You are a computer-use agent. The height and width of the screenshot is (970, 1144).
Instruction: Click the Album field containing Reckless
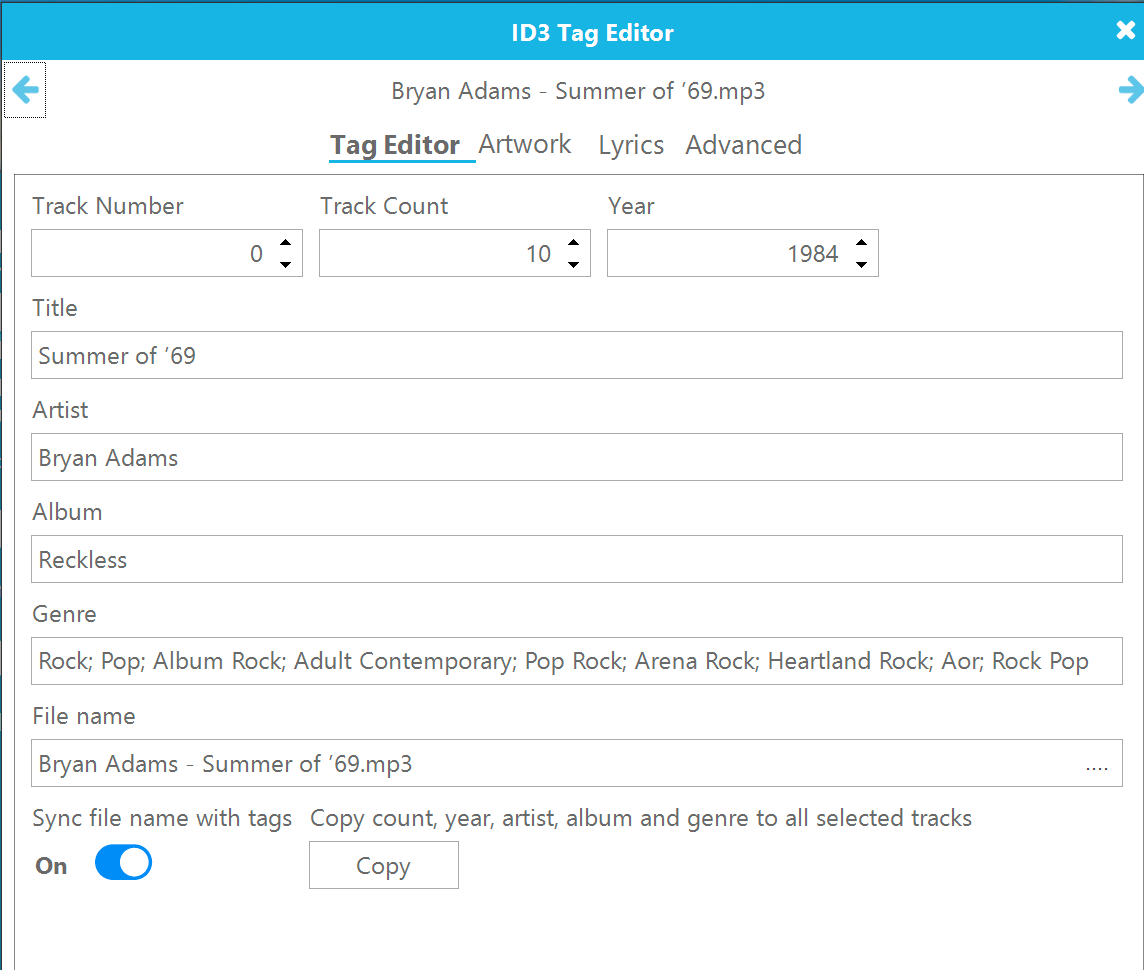click(x=576, y=559)
